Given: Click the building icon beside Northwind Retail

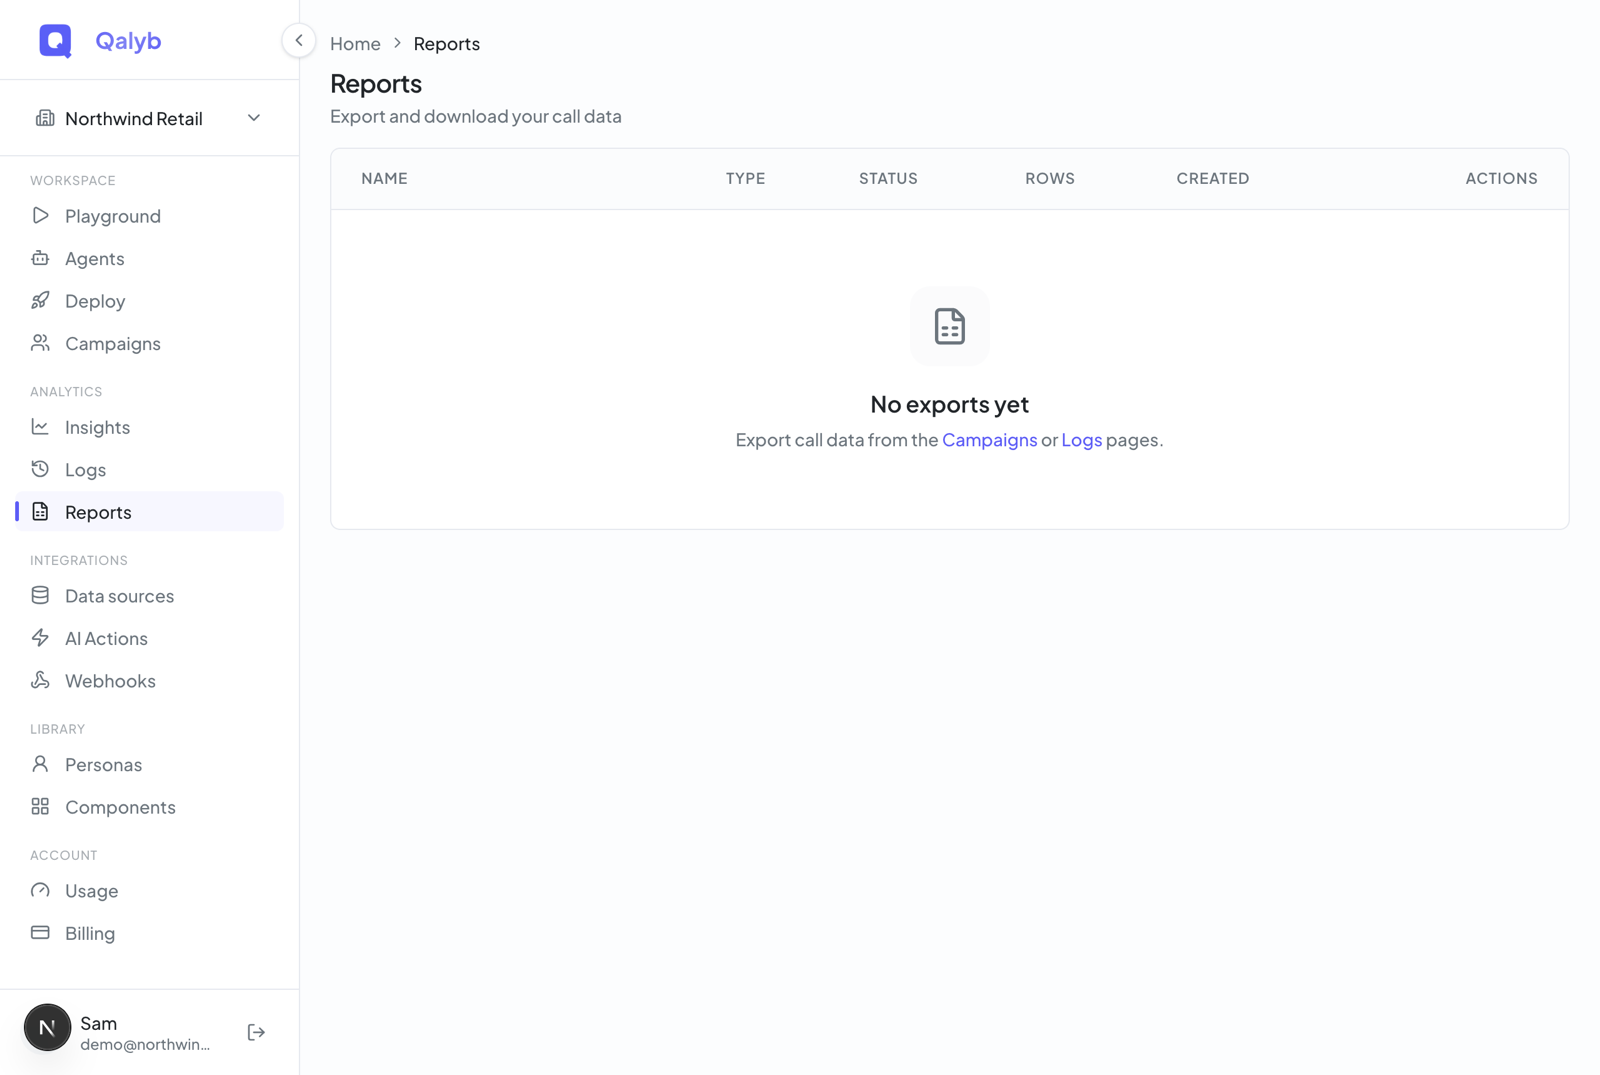Looking at the screenshot, I should tap(45, 118).
